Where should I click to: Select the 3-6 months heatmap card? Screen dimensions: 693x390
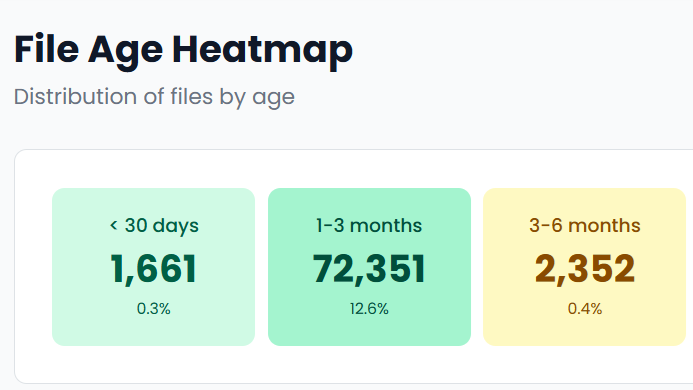coord(584,267)
